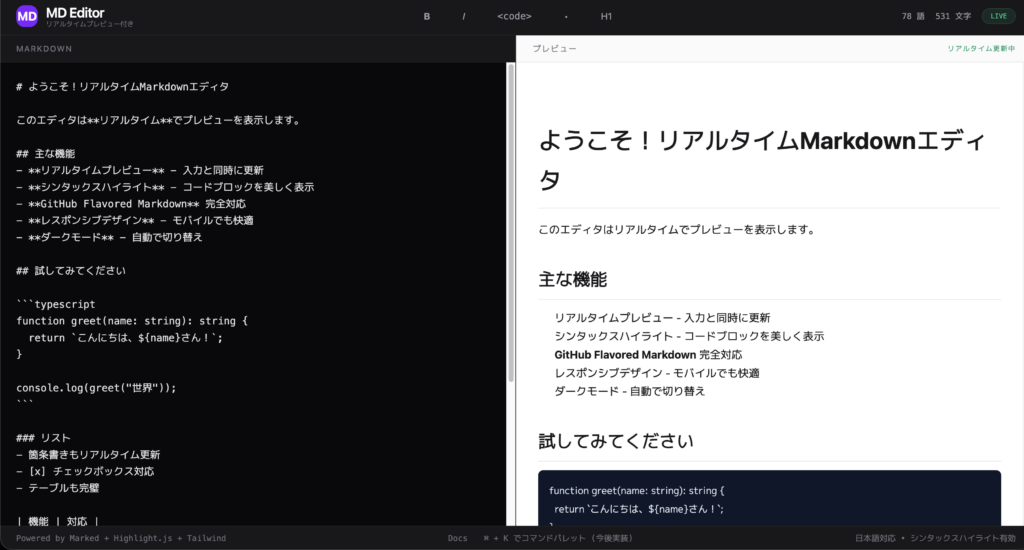Click the リアルタイム更新中 status label
The height and width of the screenshot is (550, 1024).
[981, 49]
